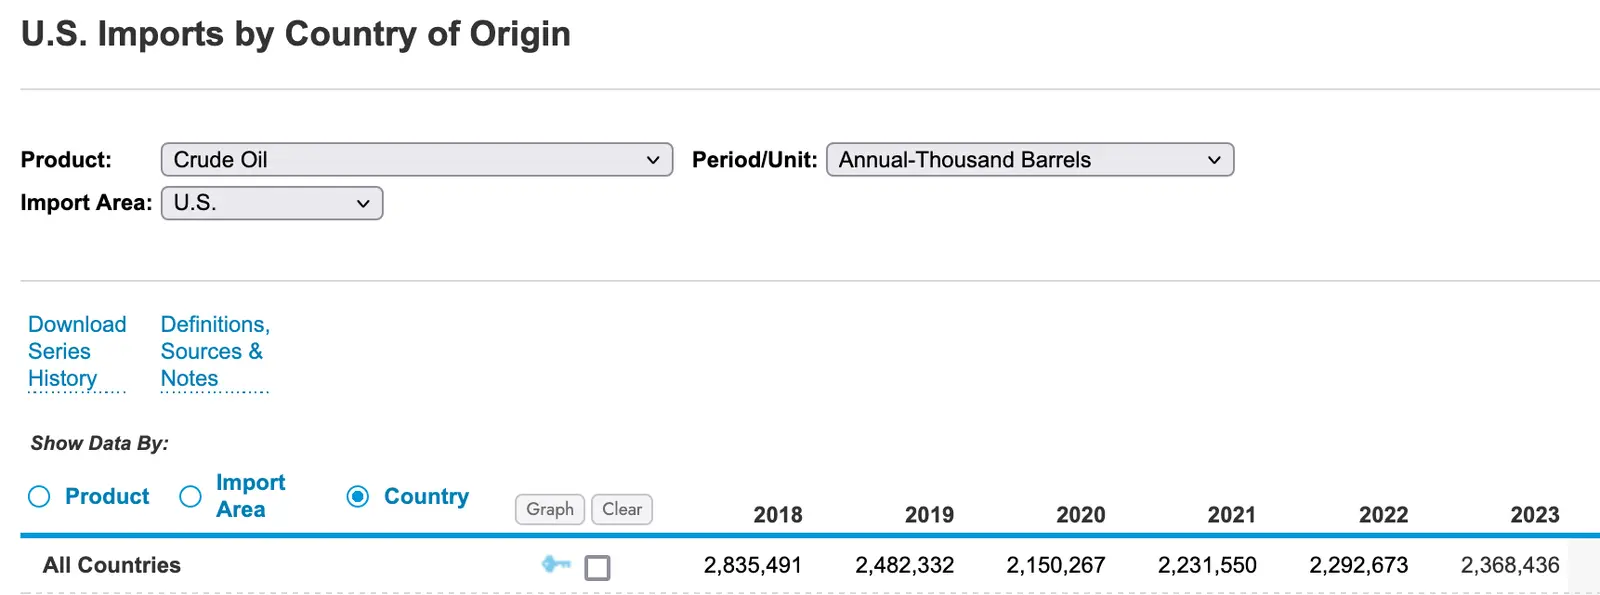Check the All Countries graph checkbox
Screen dimensions: 1600x595
(x=597, y=568)
